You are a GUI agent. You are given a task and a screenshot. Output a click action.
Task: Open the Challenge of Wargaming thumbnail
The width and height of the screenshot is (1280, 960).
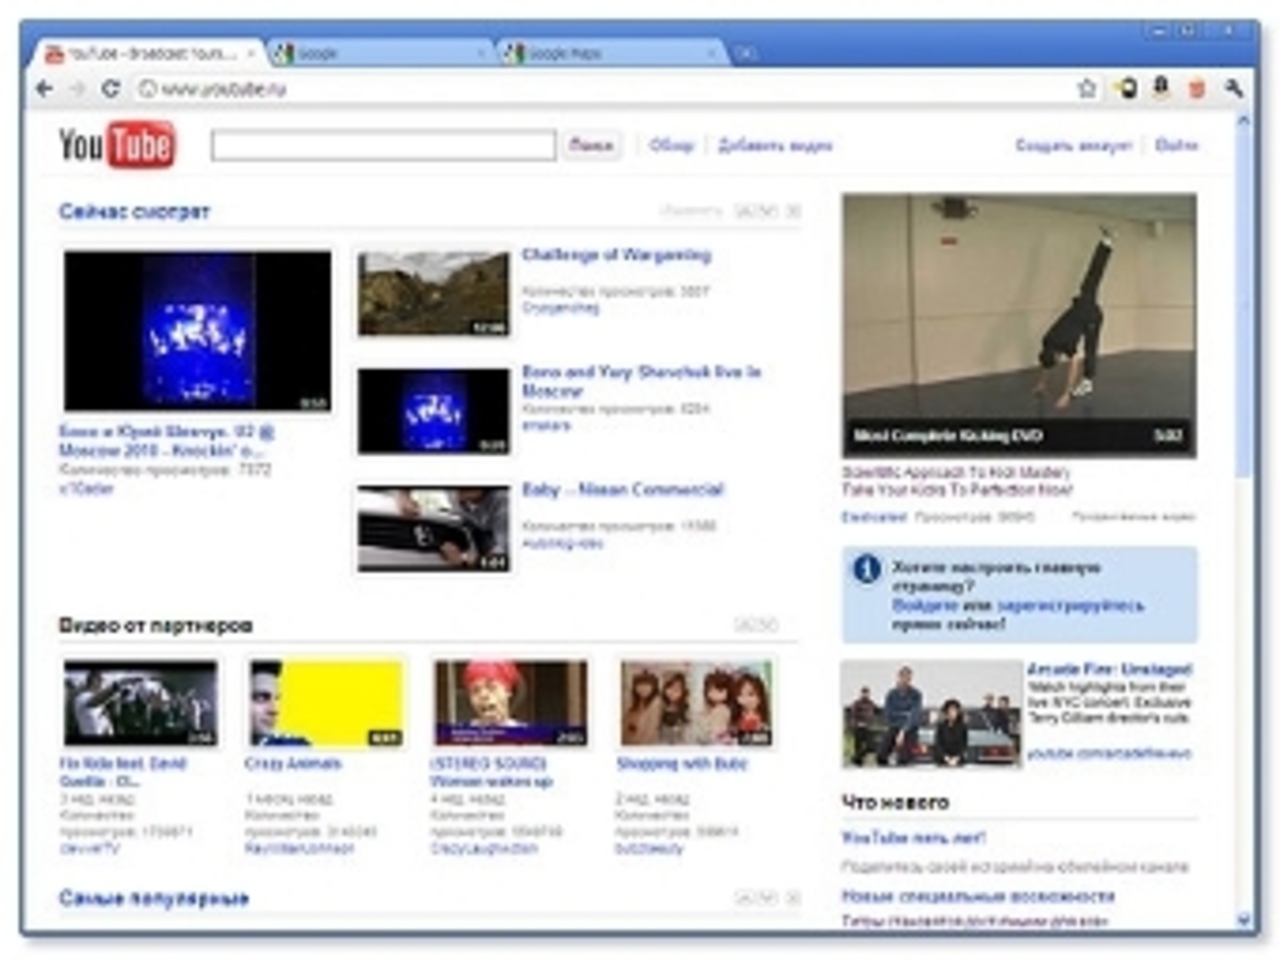pyautogui.click(x=433, y=293)
